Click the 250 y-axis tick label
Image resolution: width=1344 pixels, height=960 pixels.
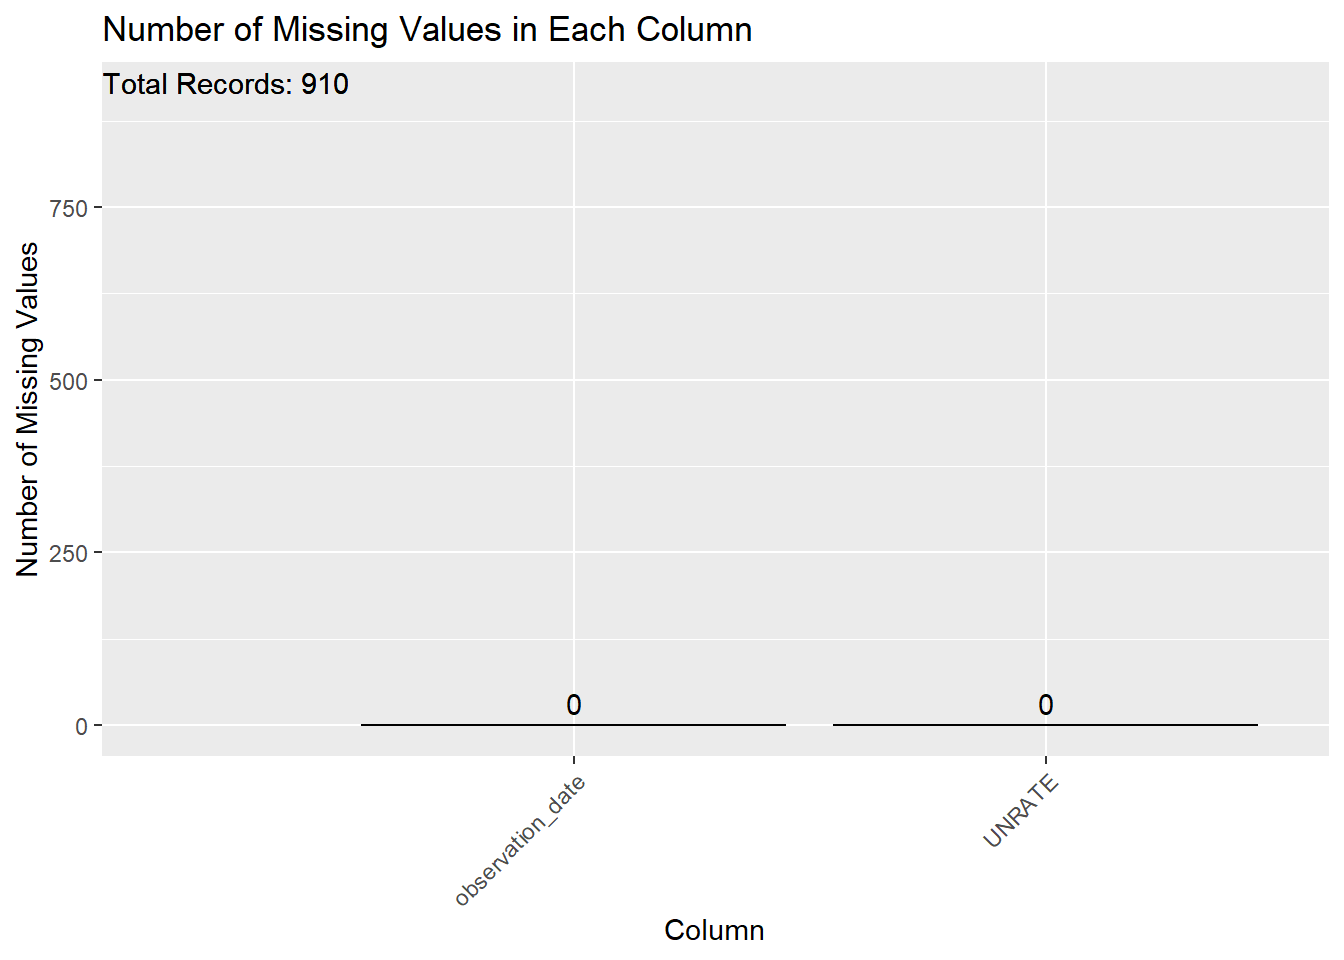pyautogui.click(x=69, y=553)
